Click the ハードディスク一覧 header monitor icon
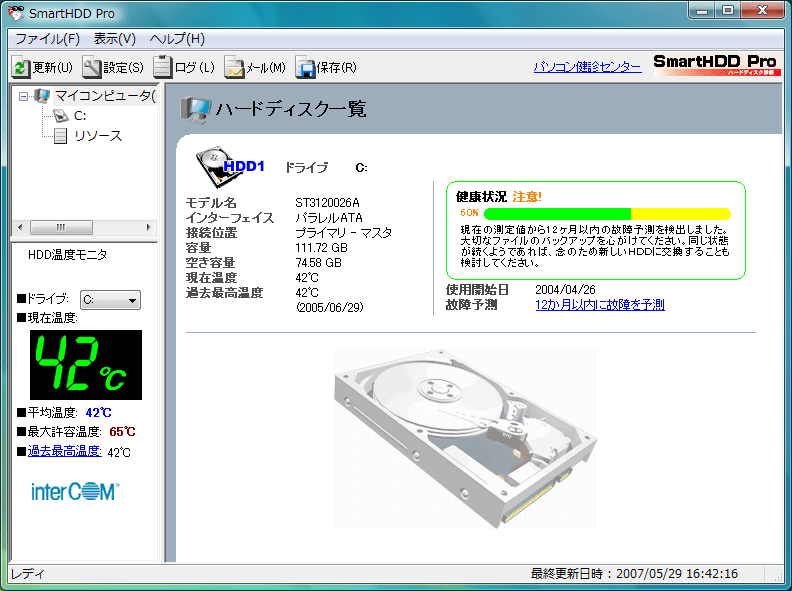792x591 pixels. (195, 110)
